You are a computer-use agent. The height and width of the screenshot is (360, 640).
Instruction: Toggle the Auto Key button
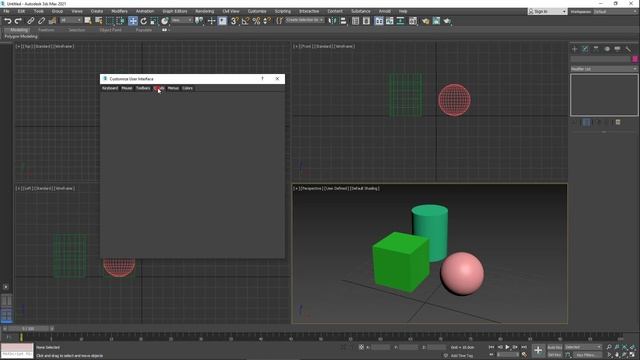point(554,347)
